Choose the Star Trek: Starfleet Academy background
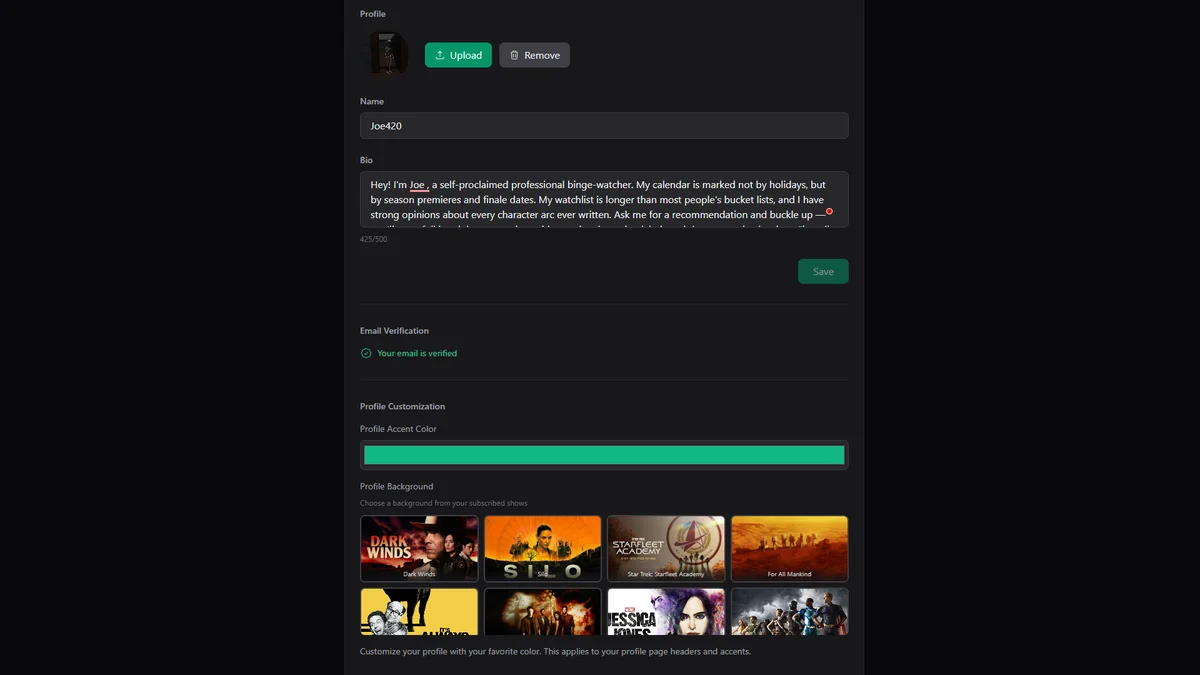Screen dimensions: 1200x675 point(666,548)
